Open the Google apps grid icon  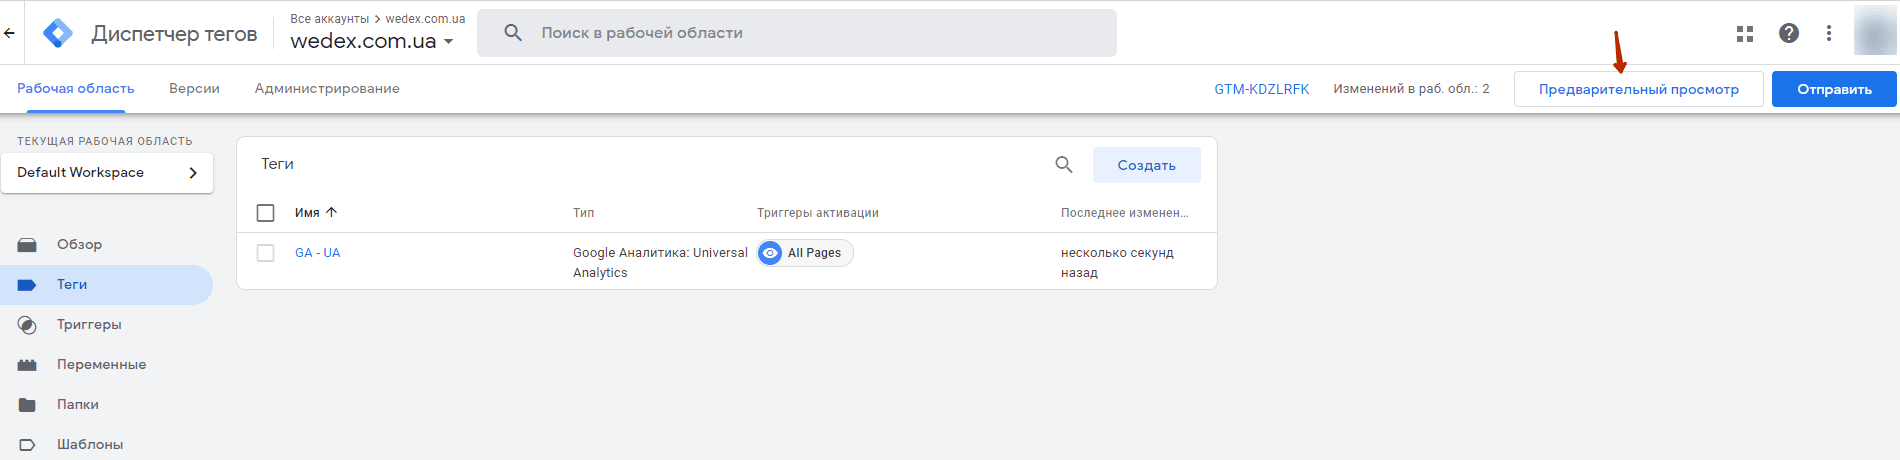tap(1745, 33)
